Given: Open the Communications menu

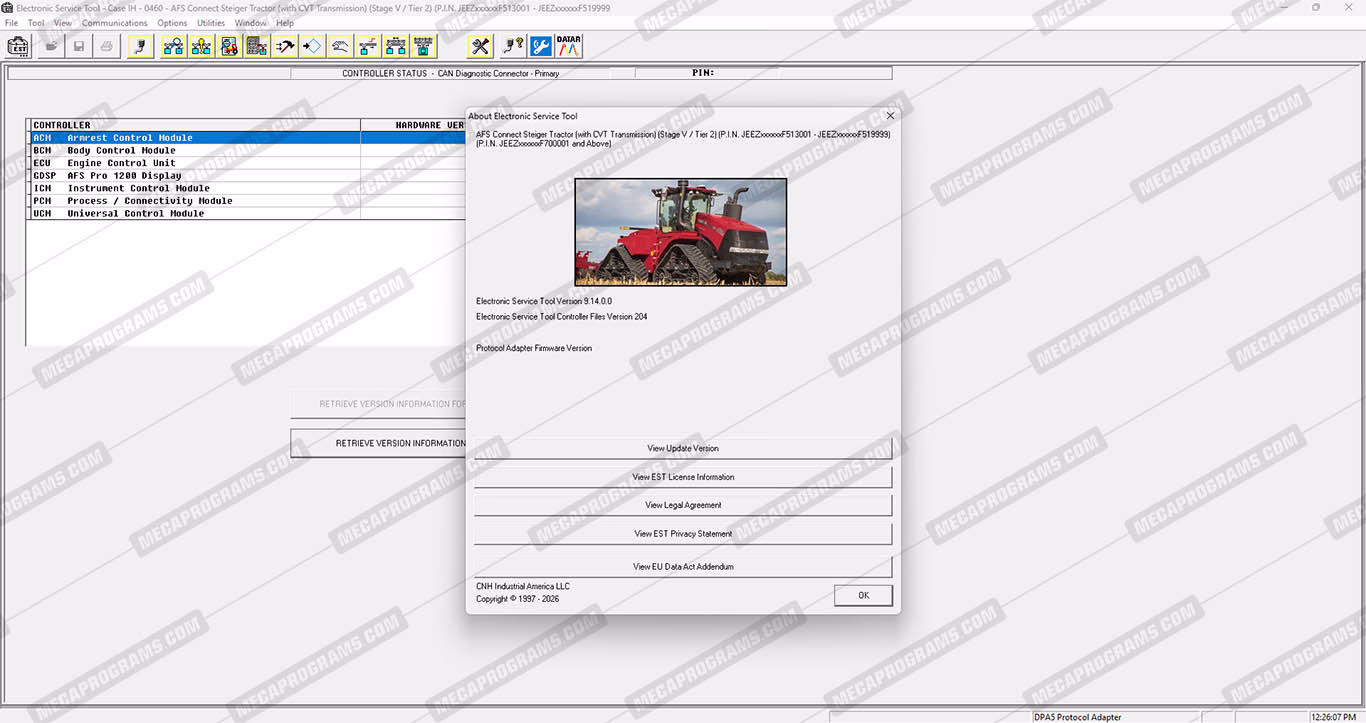Looking at the screenshot, I should pos(114,23).
